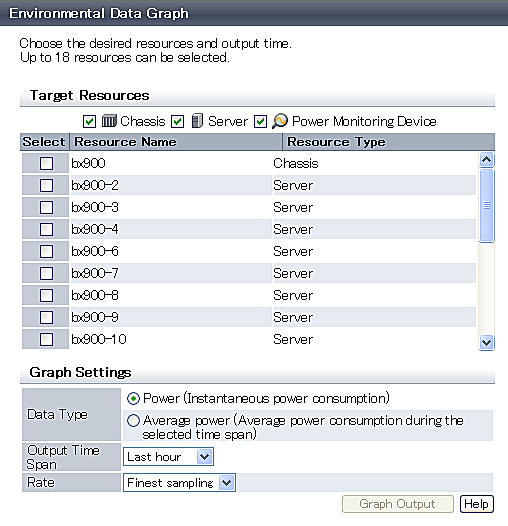508x526 pixels.
Task: Open the Output Time Span dropdown
Action: click(x=168, y=457)
